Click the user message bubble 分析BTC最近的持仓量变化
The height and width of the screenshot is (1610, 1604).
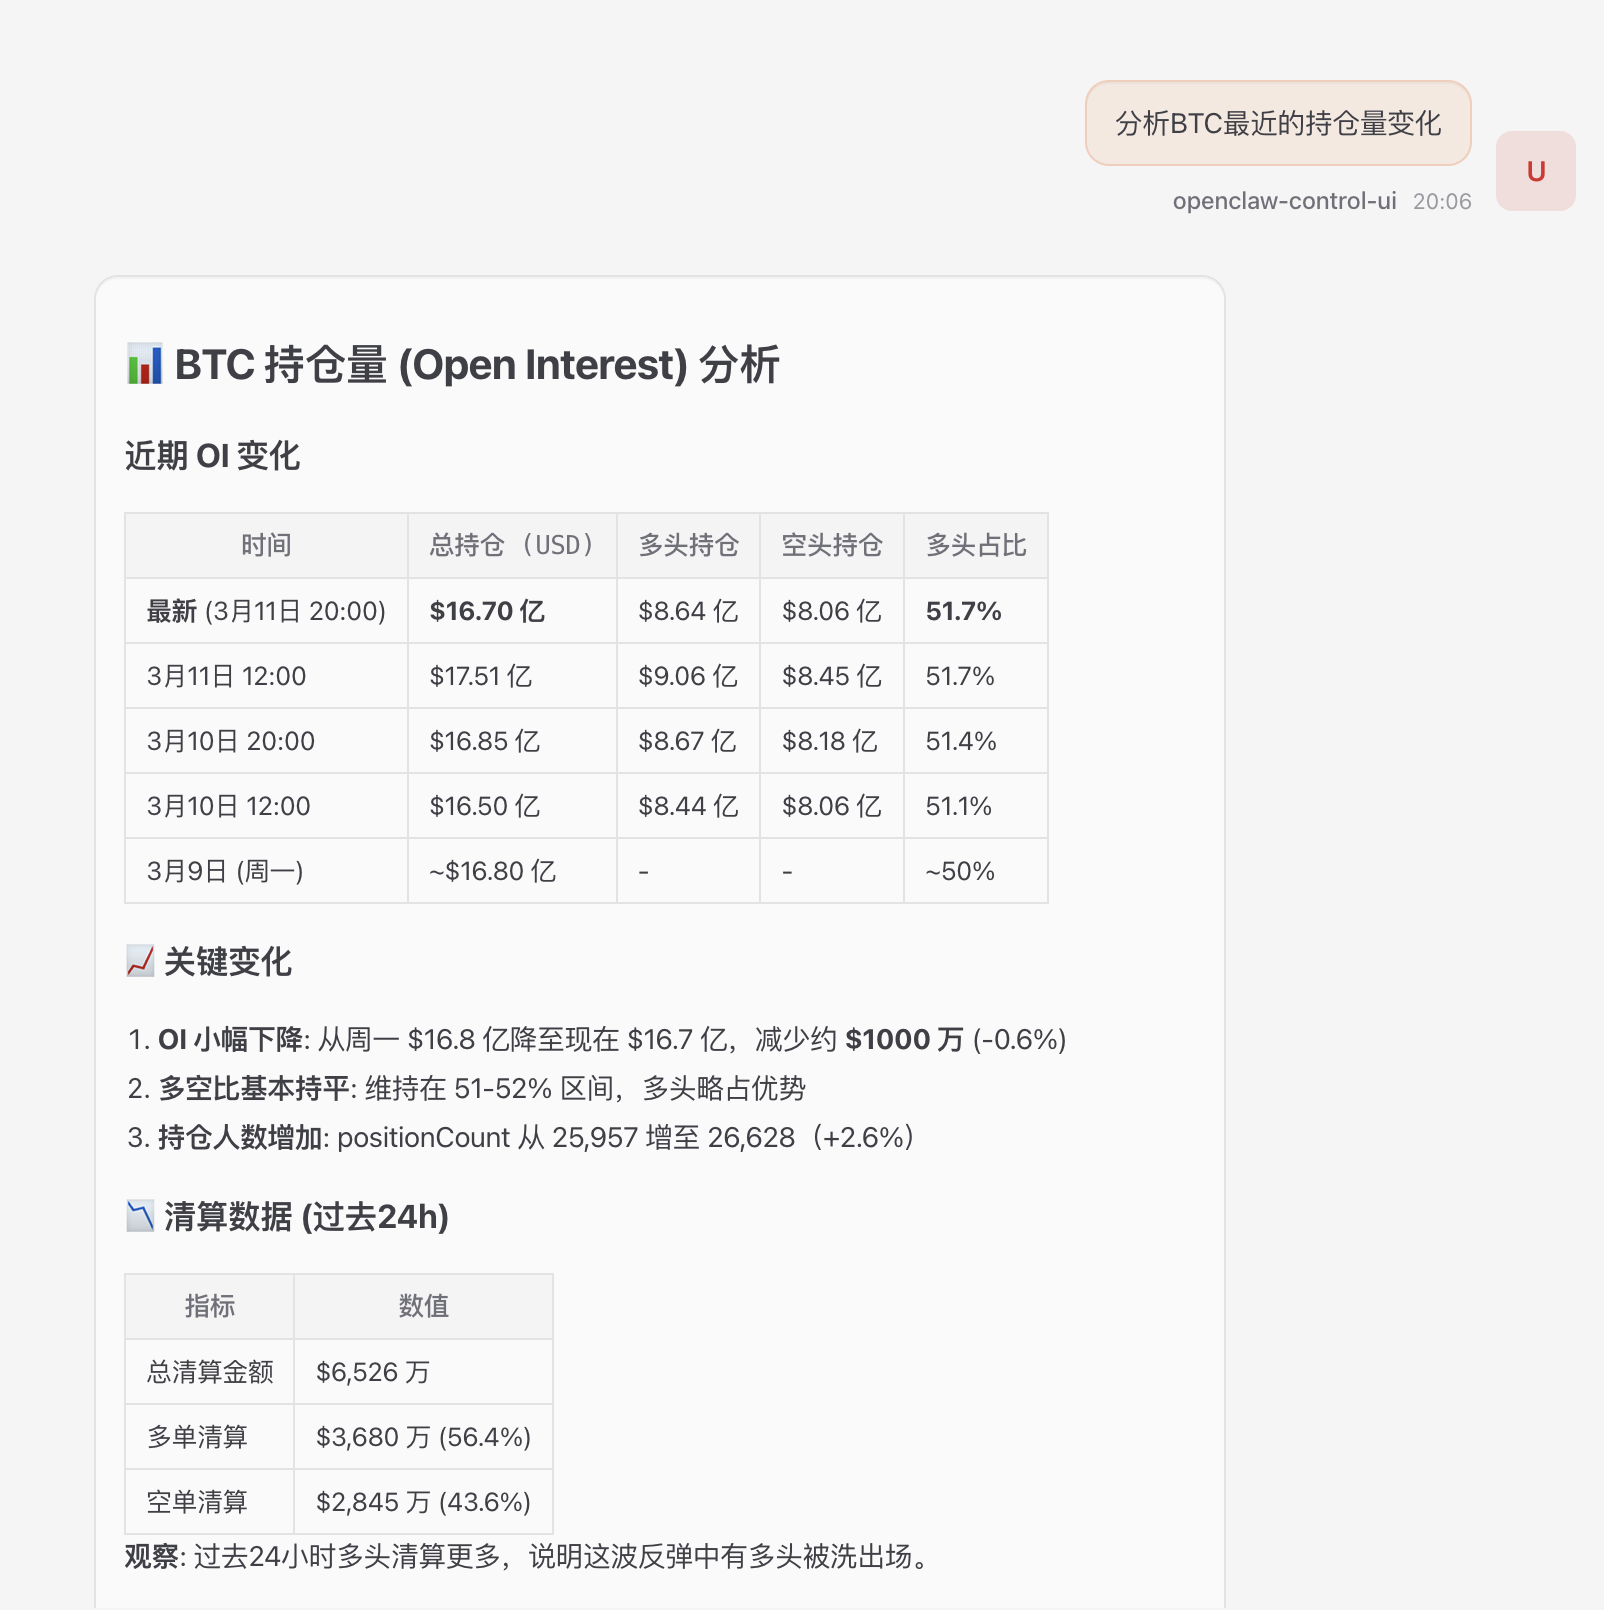coord(1278,124)
